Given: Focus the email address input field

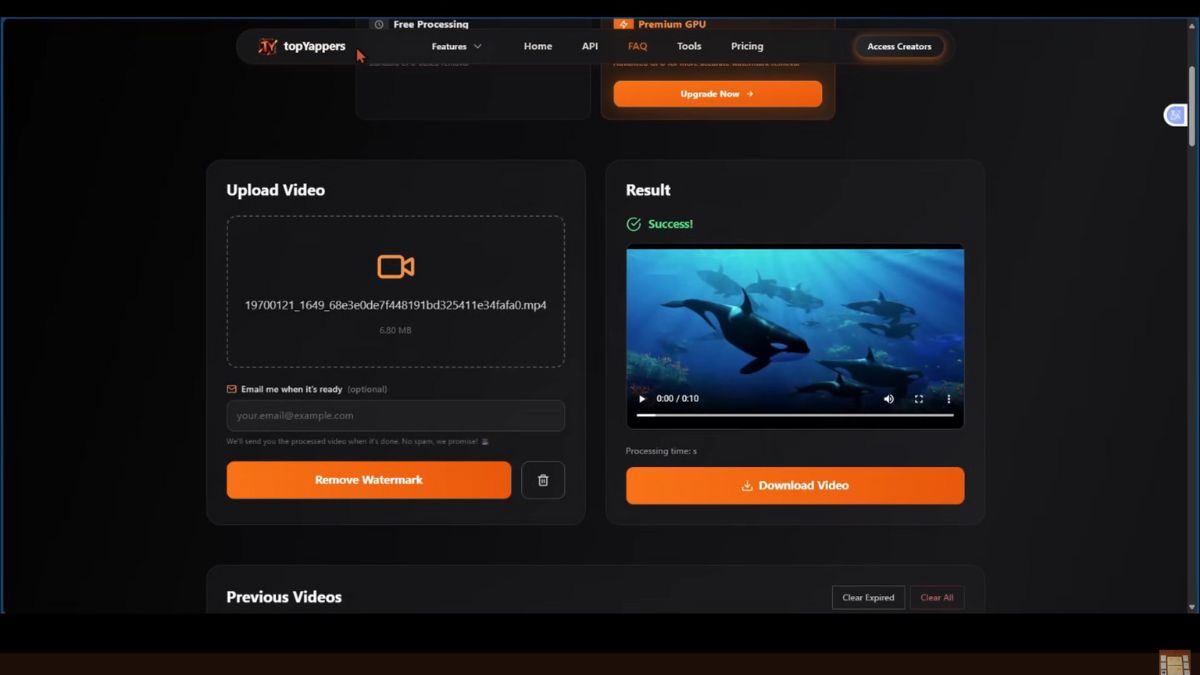Looking at the screenshot, I should pos(395,416).
